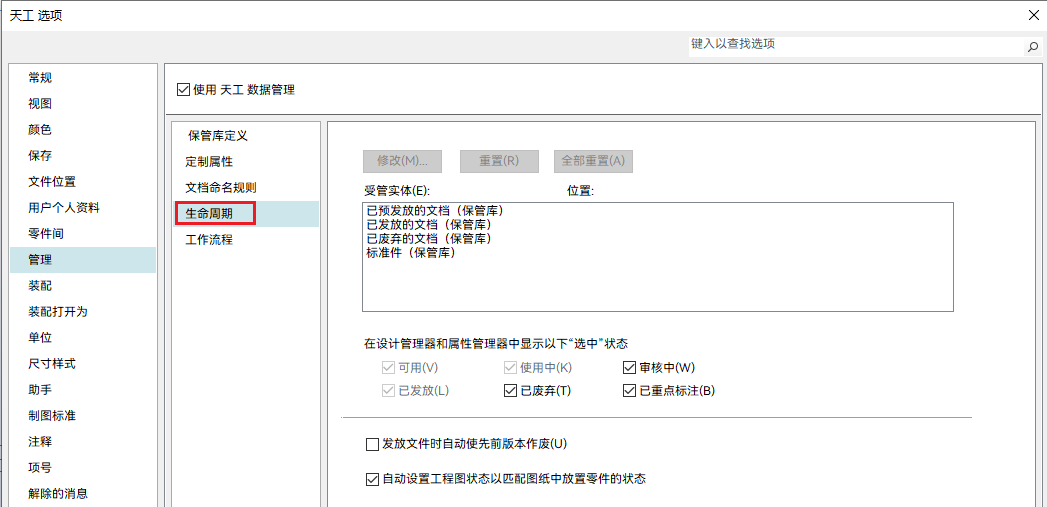Uncheck the 已废弃(T) checkbox
This screenshot has width=1047, height=507.
tap(511, 391)
